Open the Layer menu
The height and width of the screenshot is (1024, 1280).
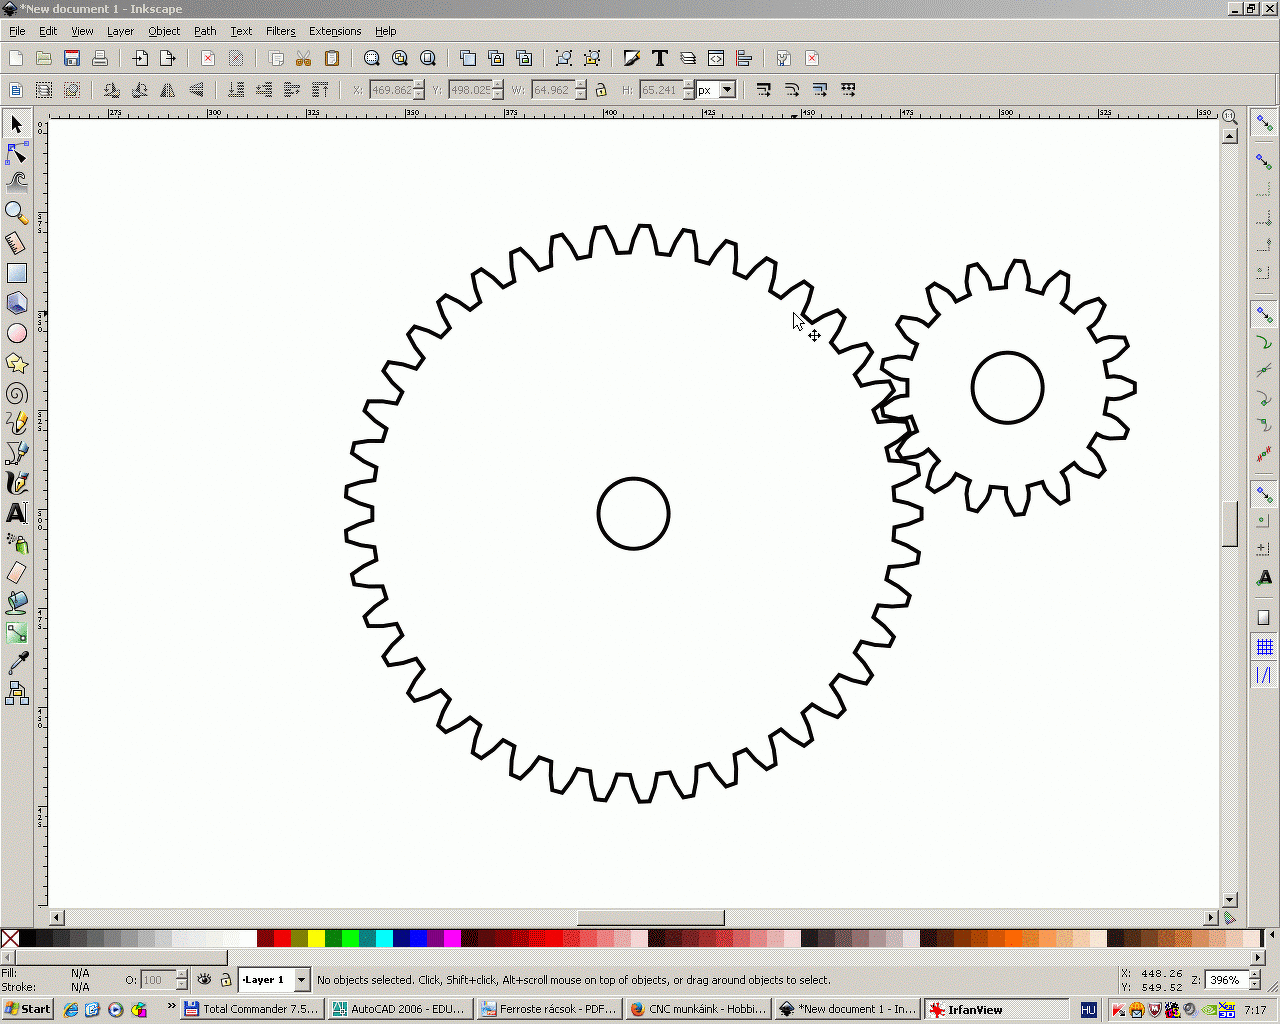(x=120, y=31)
